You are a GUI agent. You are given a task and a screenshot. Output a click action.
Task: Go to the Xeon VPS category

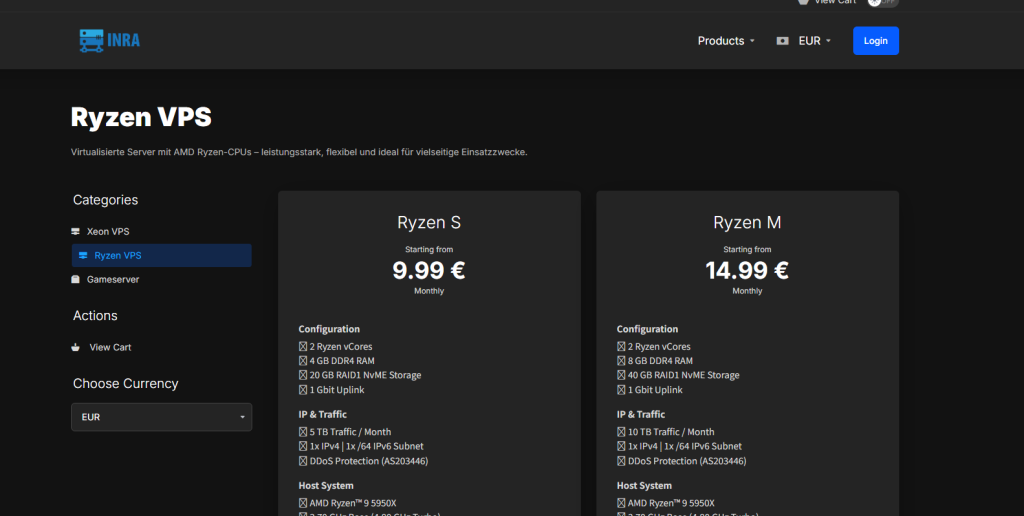click(108, 231)
